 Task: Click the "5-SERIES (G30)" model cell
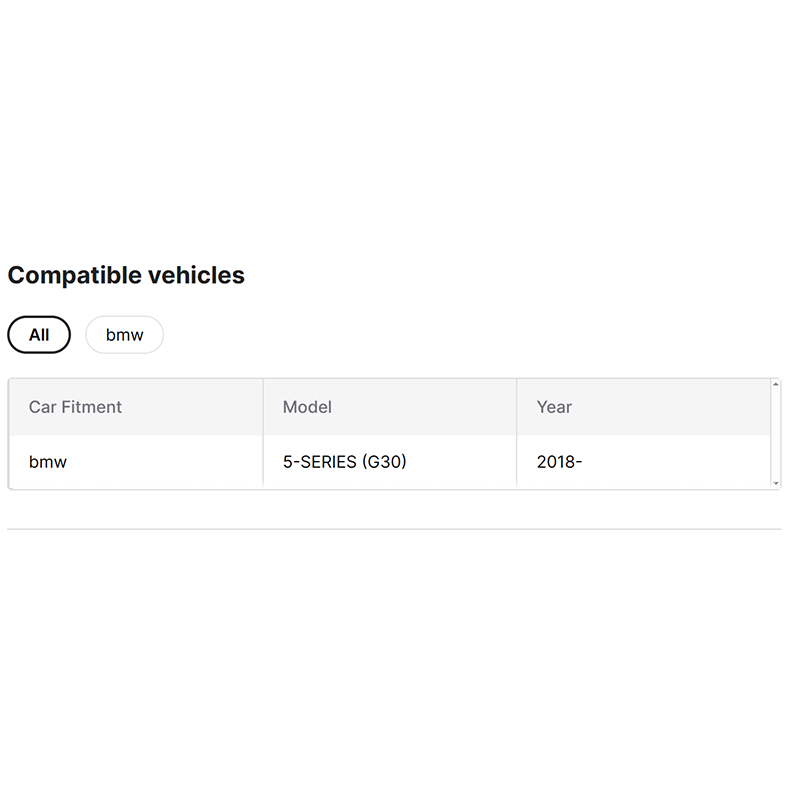point(344,462)
